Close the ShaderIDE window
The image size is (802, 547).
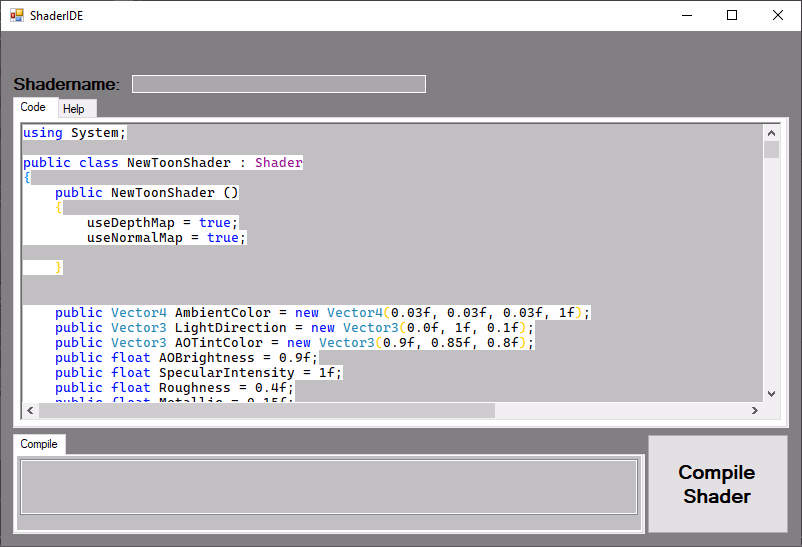click(778, 15)
